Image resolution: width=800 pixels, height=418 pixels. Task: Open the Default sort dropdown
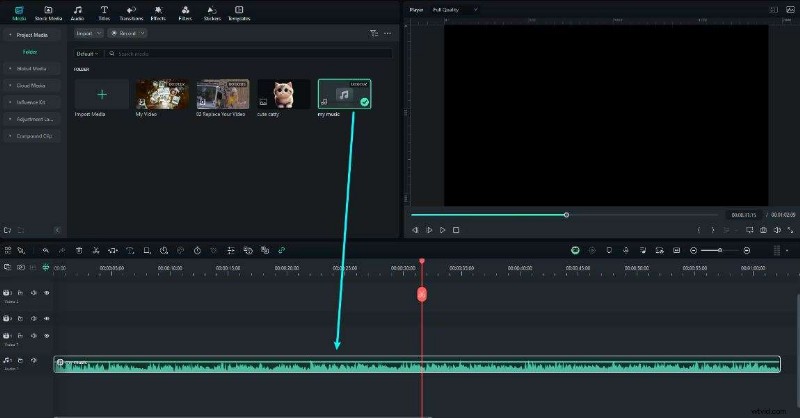(87, 54)
